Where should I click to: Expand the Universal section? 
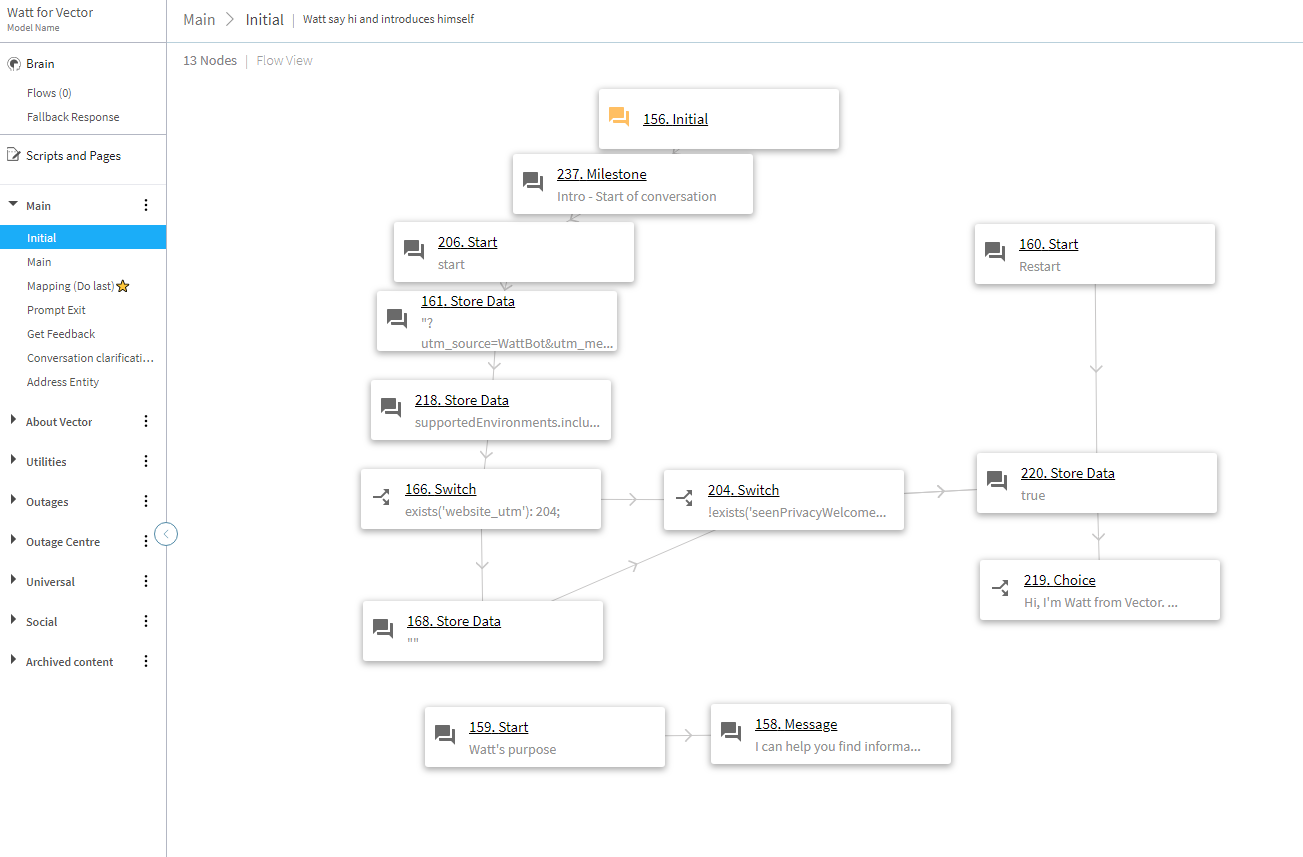point(14,581)
